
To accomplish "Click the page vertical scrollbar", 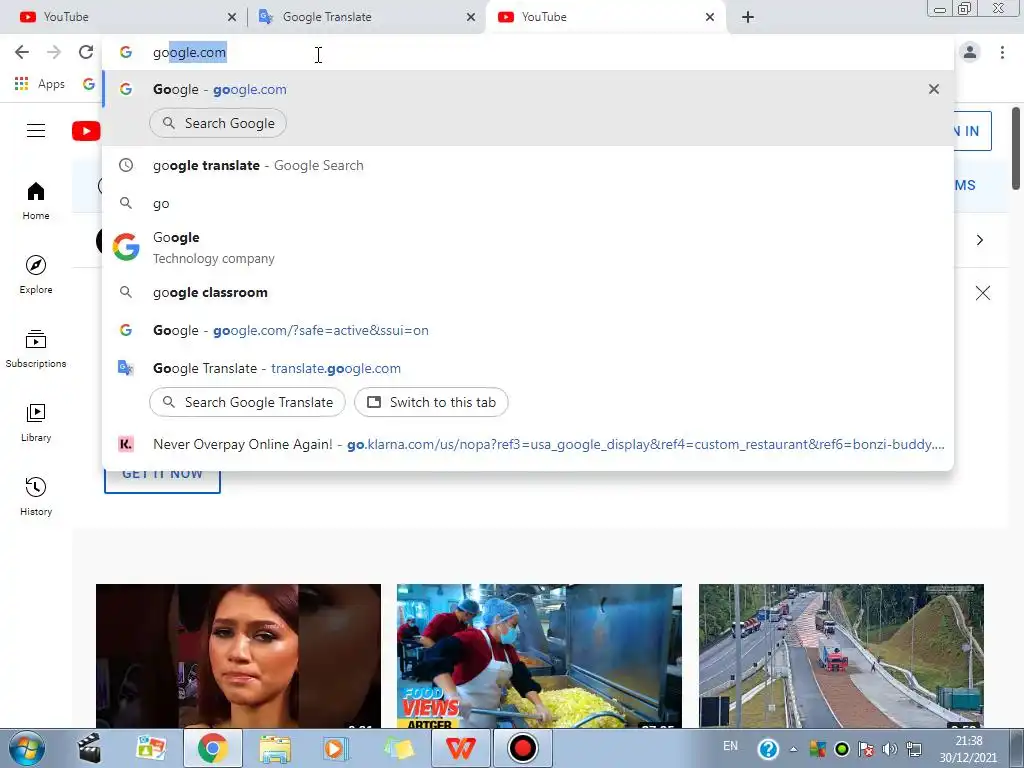I will pyautogui.click(x=1016, y=148).
